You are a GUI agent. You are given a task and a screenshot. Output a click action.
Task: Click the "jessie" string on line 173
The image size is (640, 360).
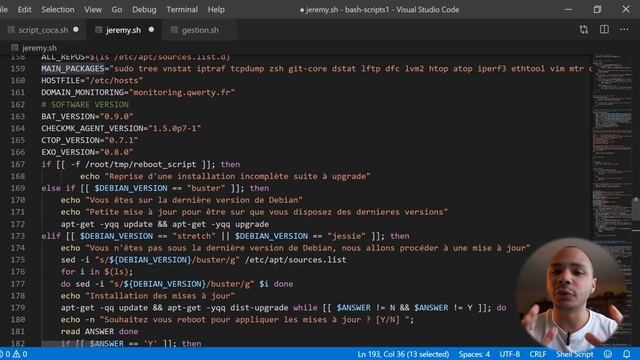pos(347,236)
